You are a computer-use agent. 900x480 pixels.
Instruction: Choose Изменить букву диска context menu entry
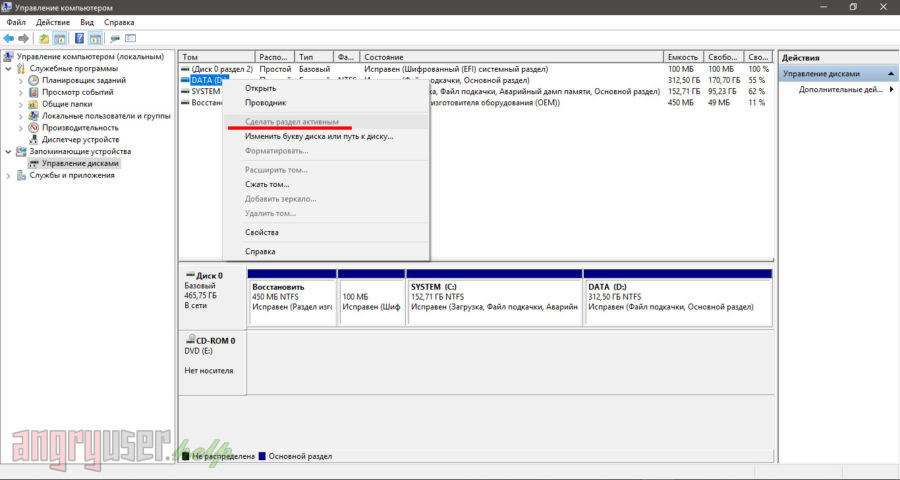(318, 136)
